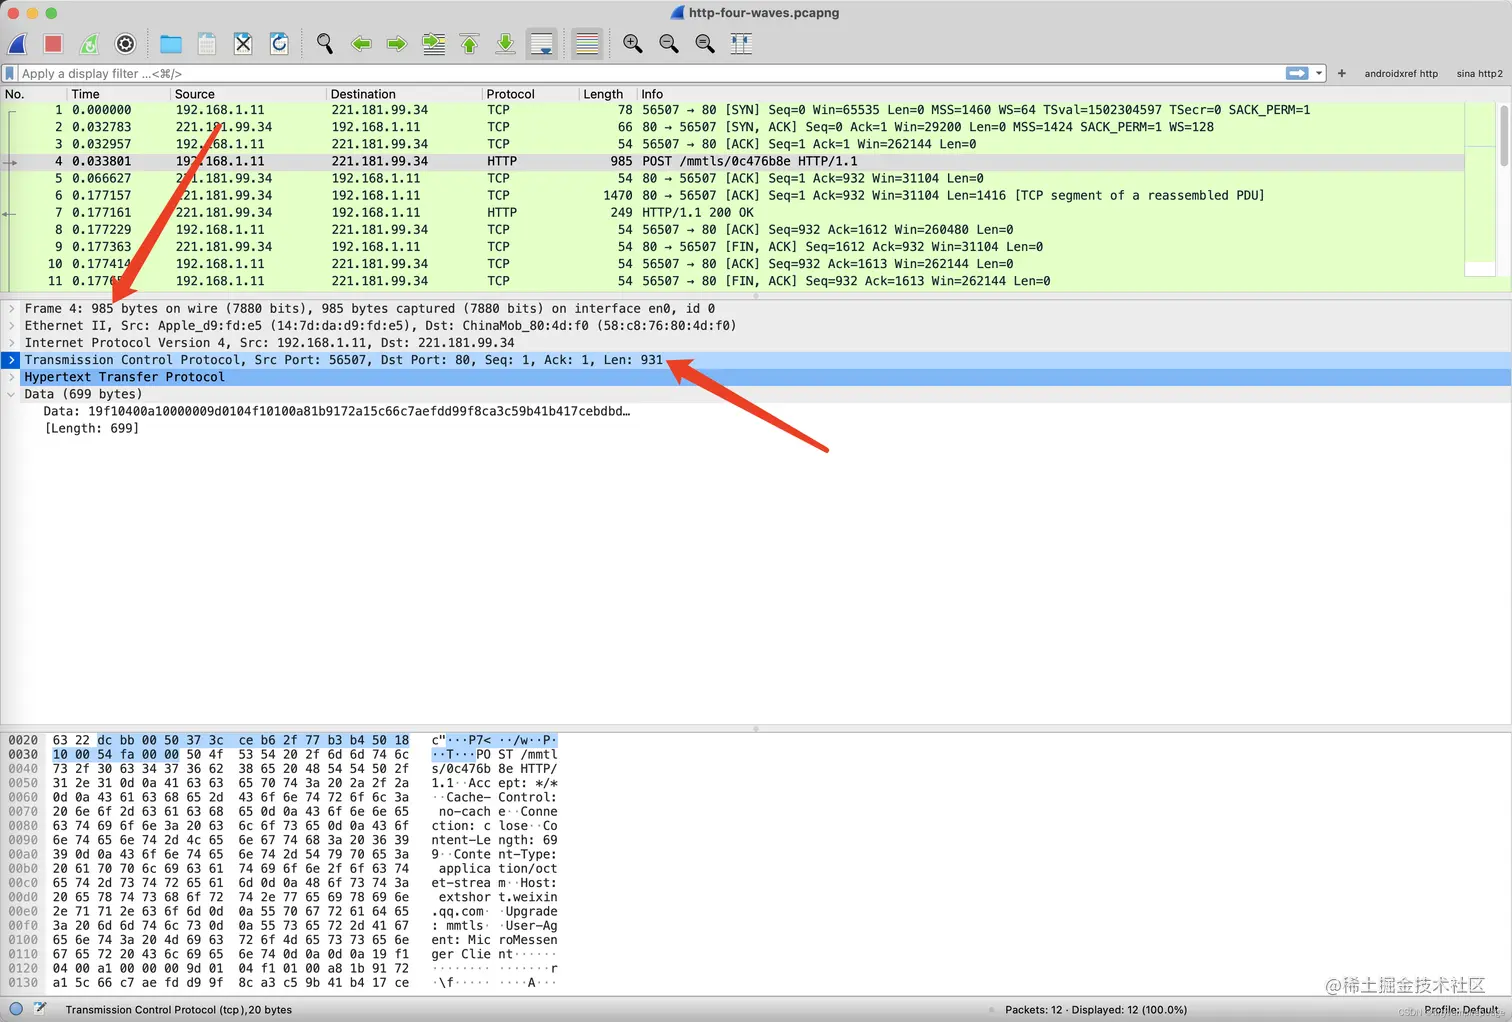Go back in packet history
Image resolution: width=1512 pixels, height=1022 pixels.
point(361,43)
